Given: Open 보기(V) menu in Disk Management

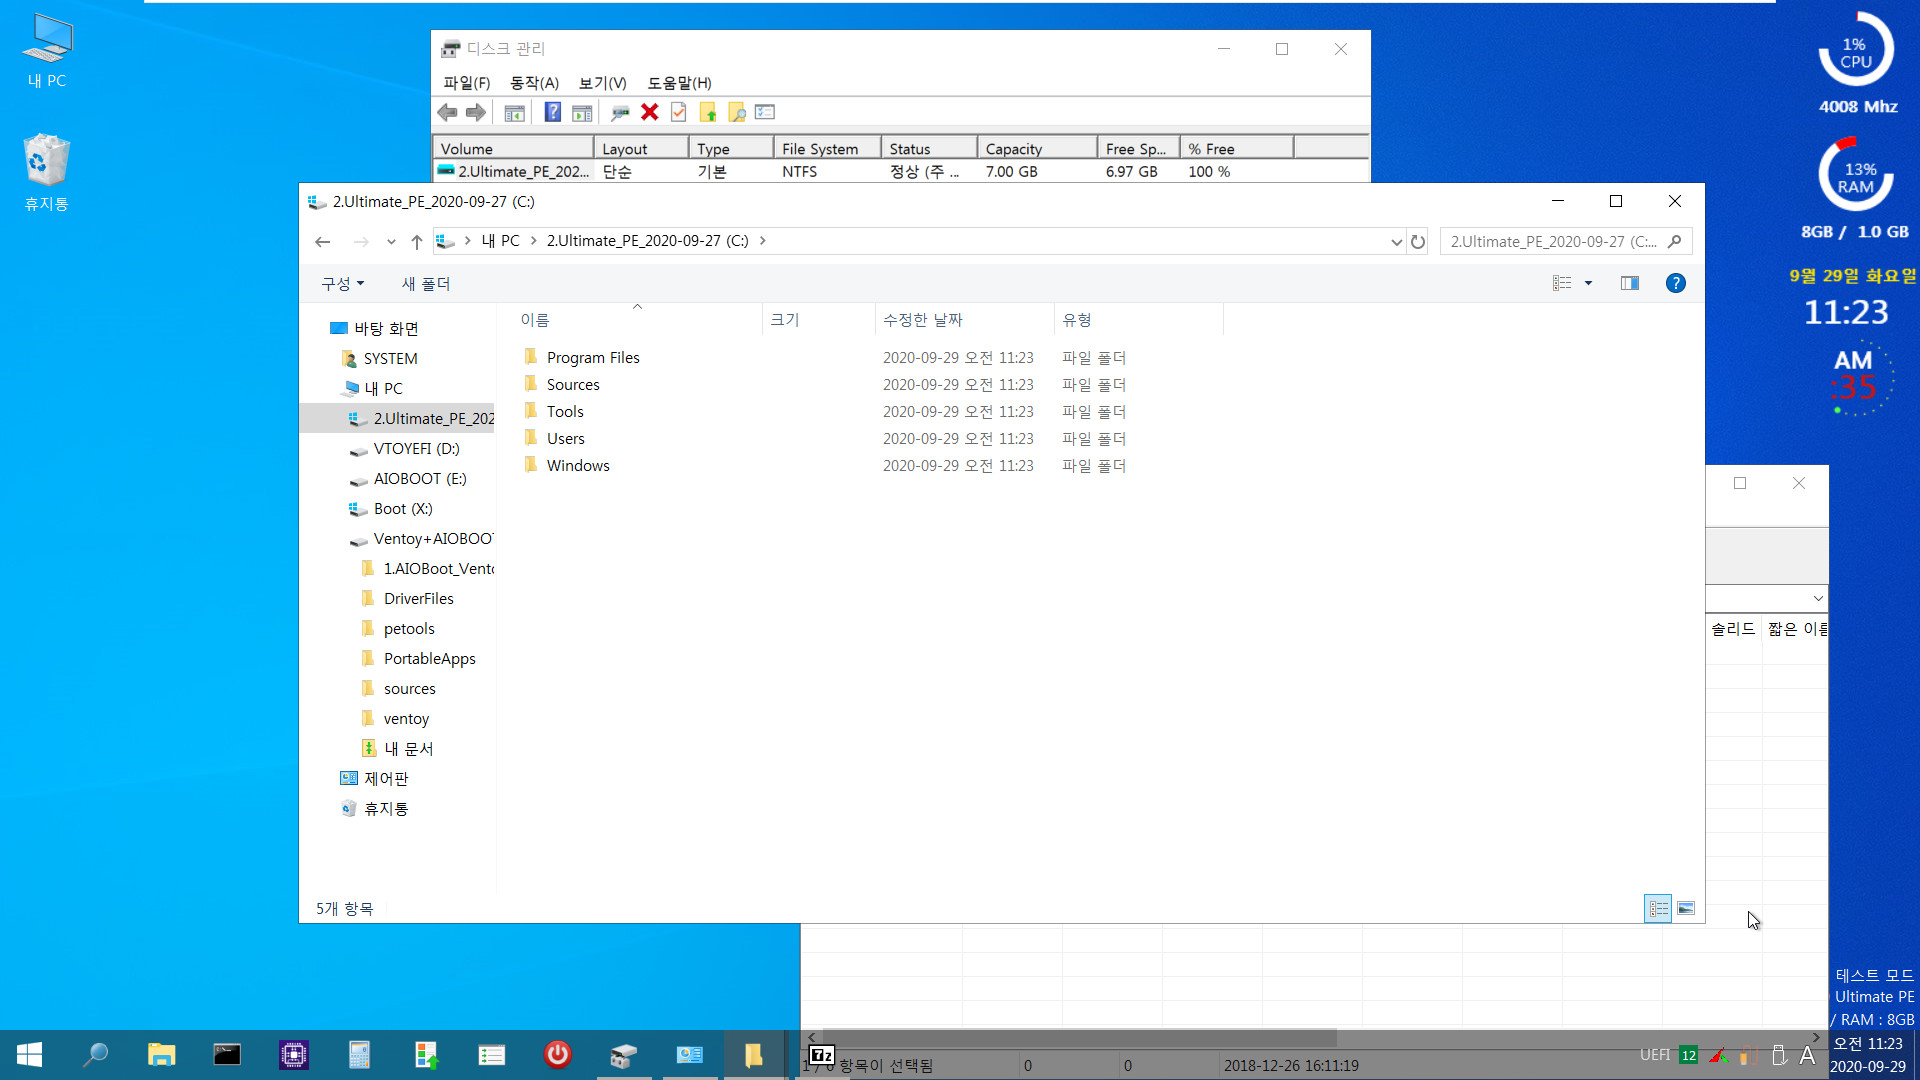Looking at the screenshot, I should pos(602,83).
